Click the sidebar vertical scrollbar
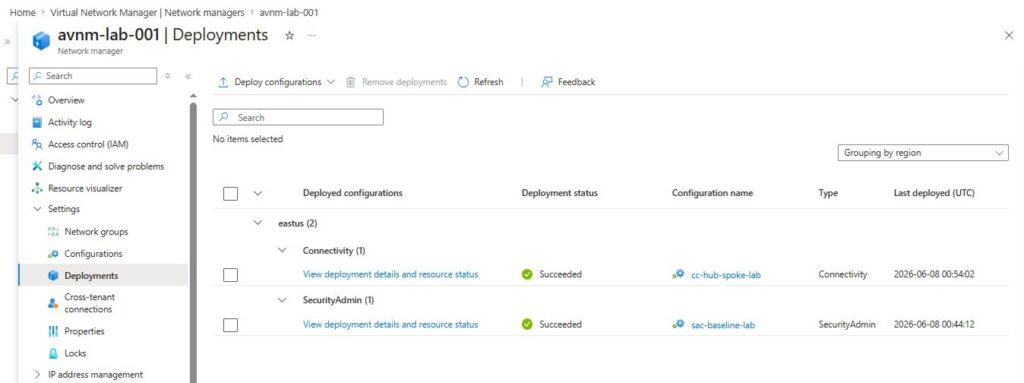The width and height of the screenshot is (1024, 383). pos(193,242)
